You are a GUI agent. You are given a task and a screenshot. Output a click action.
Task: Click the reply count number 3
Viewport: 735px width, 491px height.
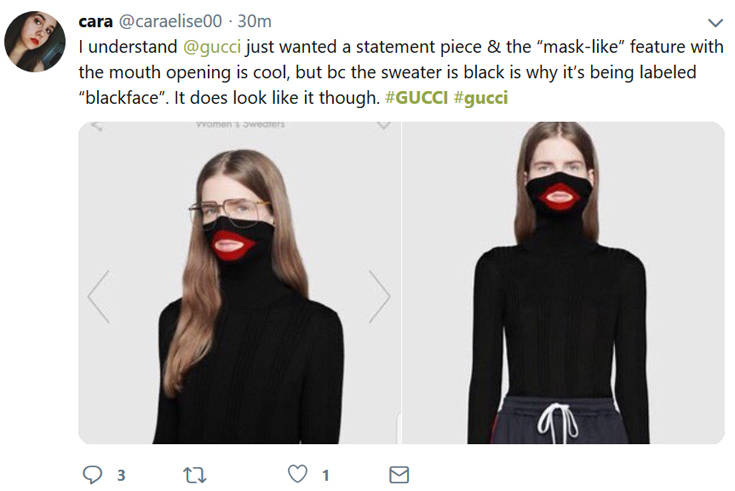(121, 476)
